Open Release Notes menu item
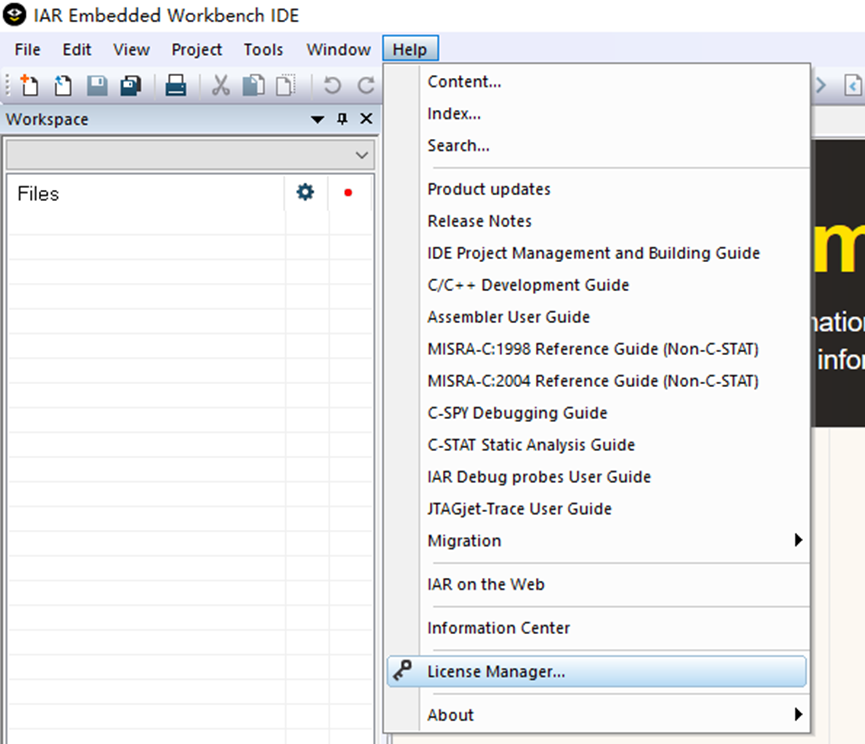The height and width of the screenshot is (744, 865). pos(597,221)
